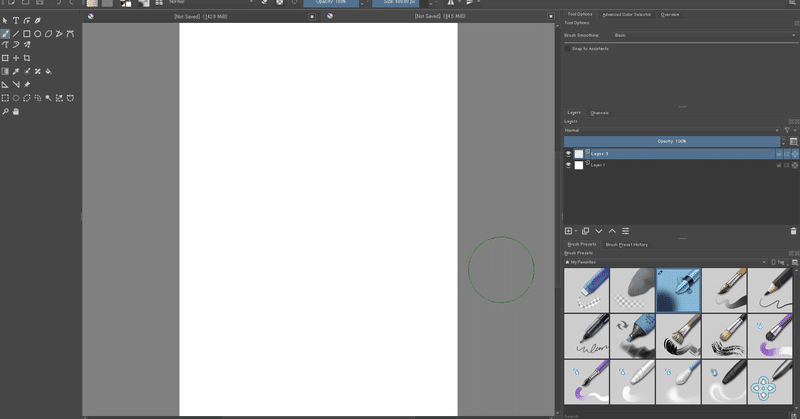Select the Gradient tool
Viewport: 800px width, 419px height.
pos(5,71)
